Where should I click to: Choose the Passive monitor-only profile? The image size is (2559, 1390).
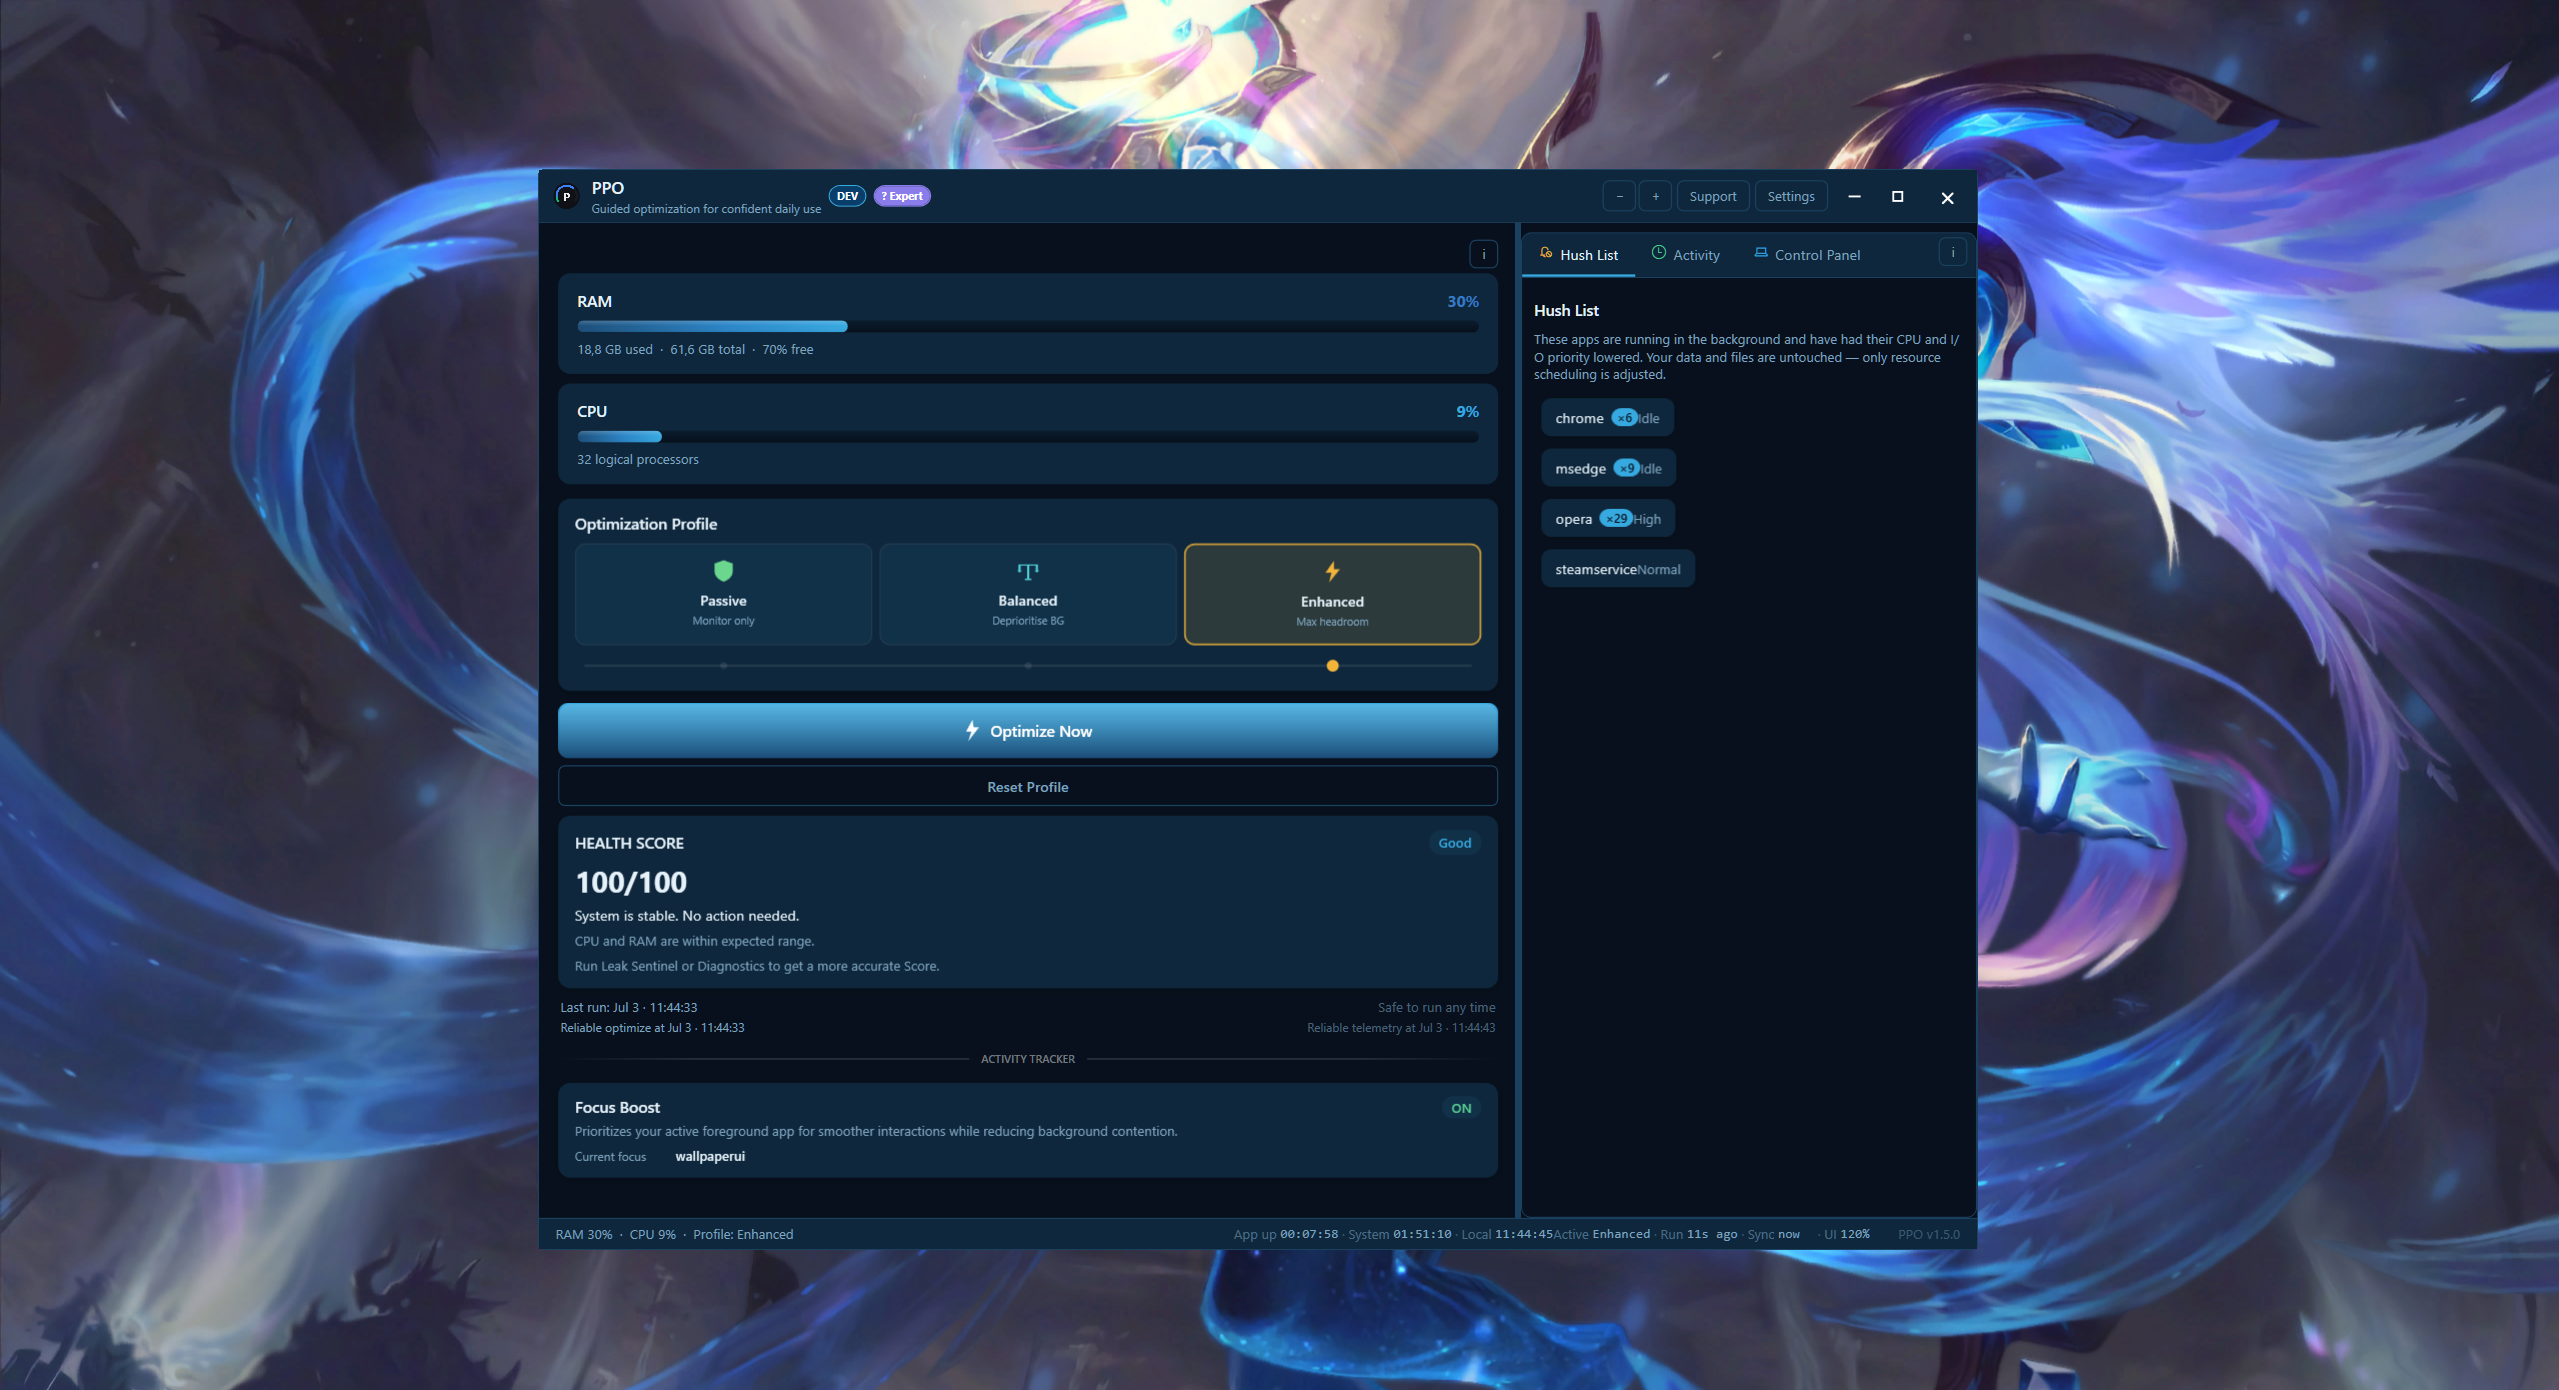tap(723, 594)
